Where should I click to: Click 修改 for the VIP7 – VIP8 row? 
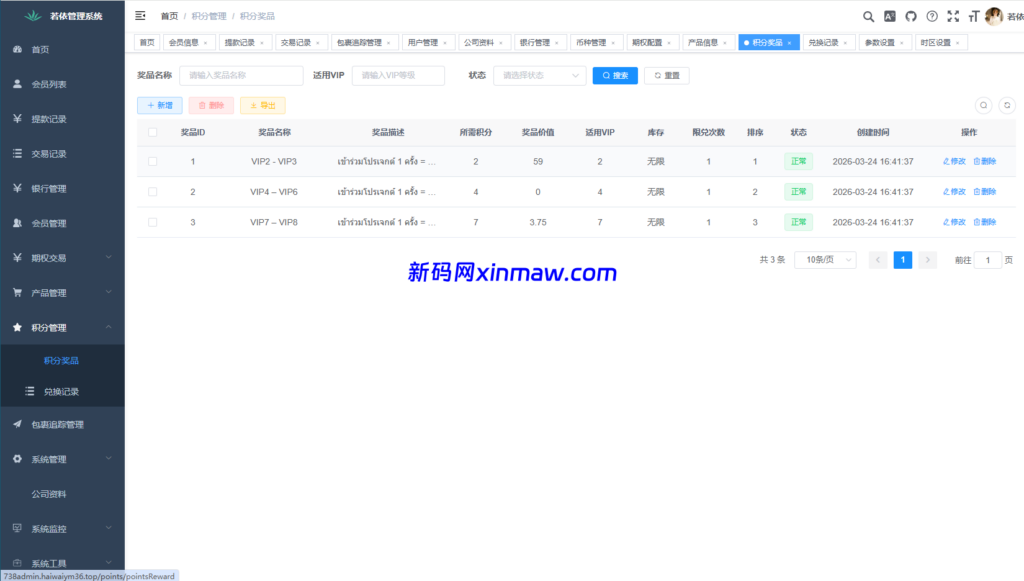tap(954, 222)
